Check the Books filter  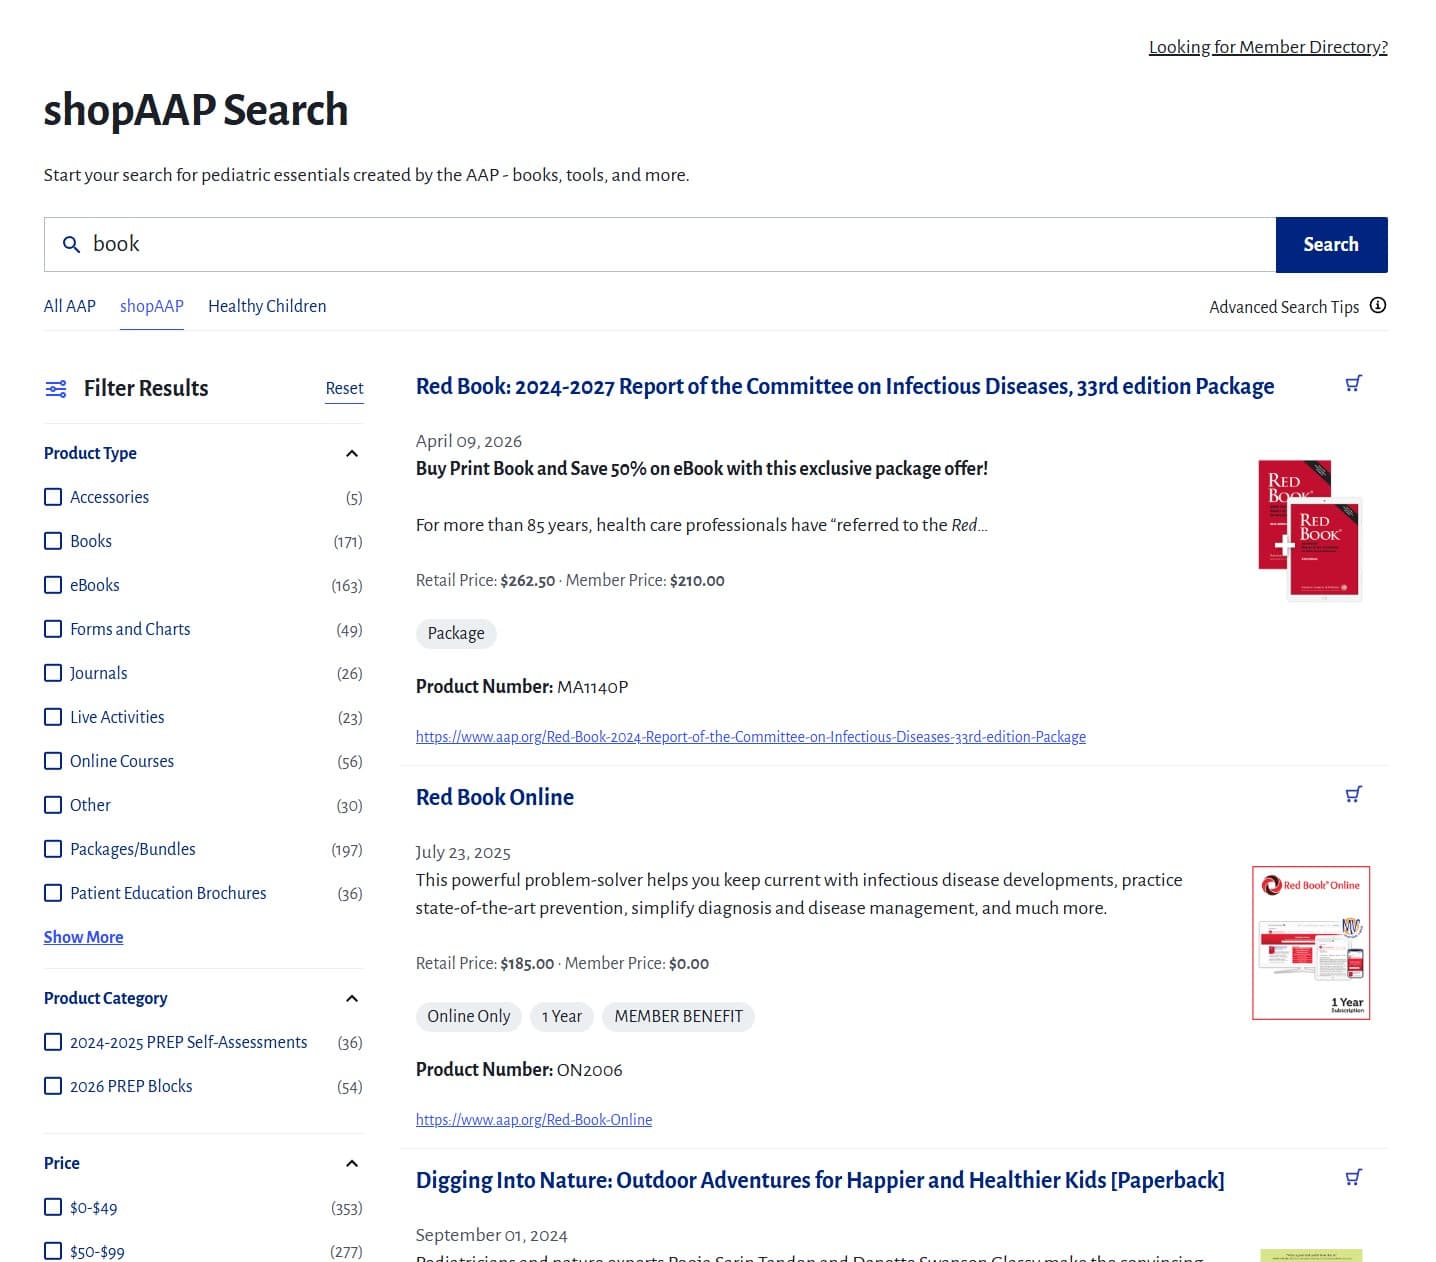pyautogui.click(x=53, y=541)
